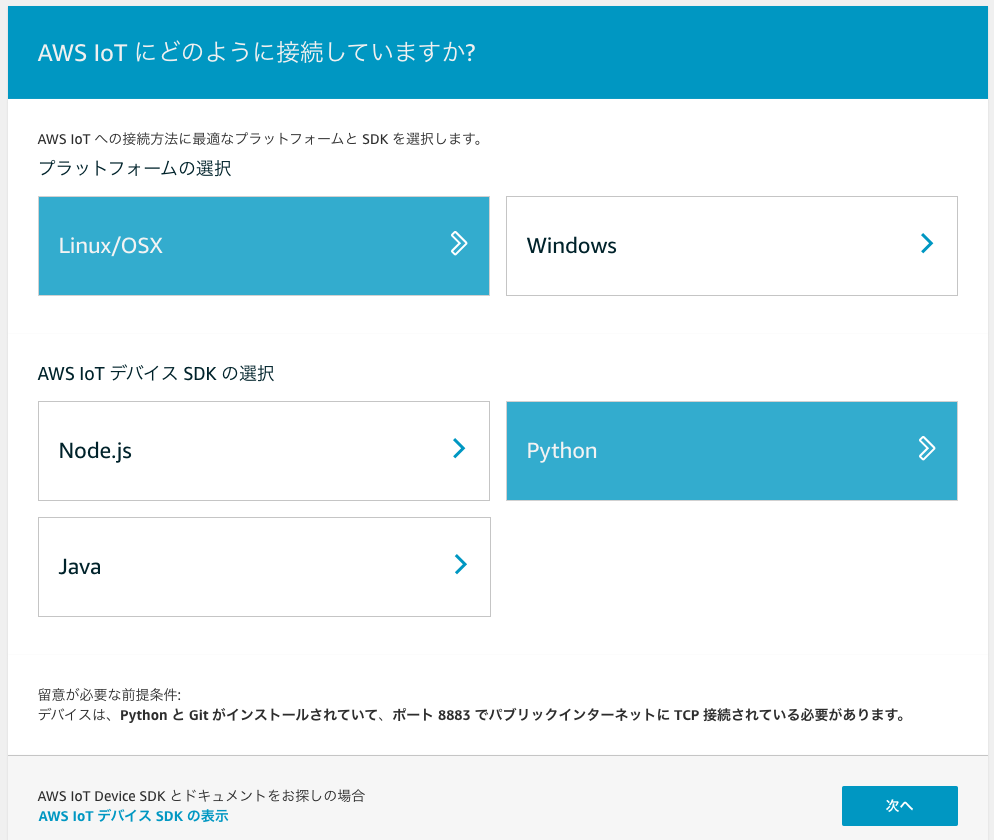This screenshot has width=994, height=840.
Task: Select the Windows platform
Action: pyautogui.click(x=731, y=245)
